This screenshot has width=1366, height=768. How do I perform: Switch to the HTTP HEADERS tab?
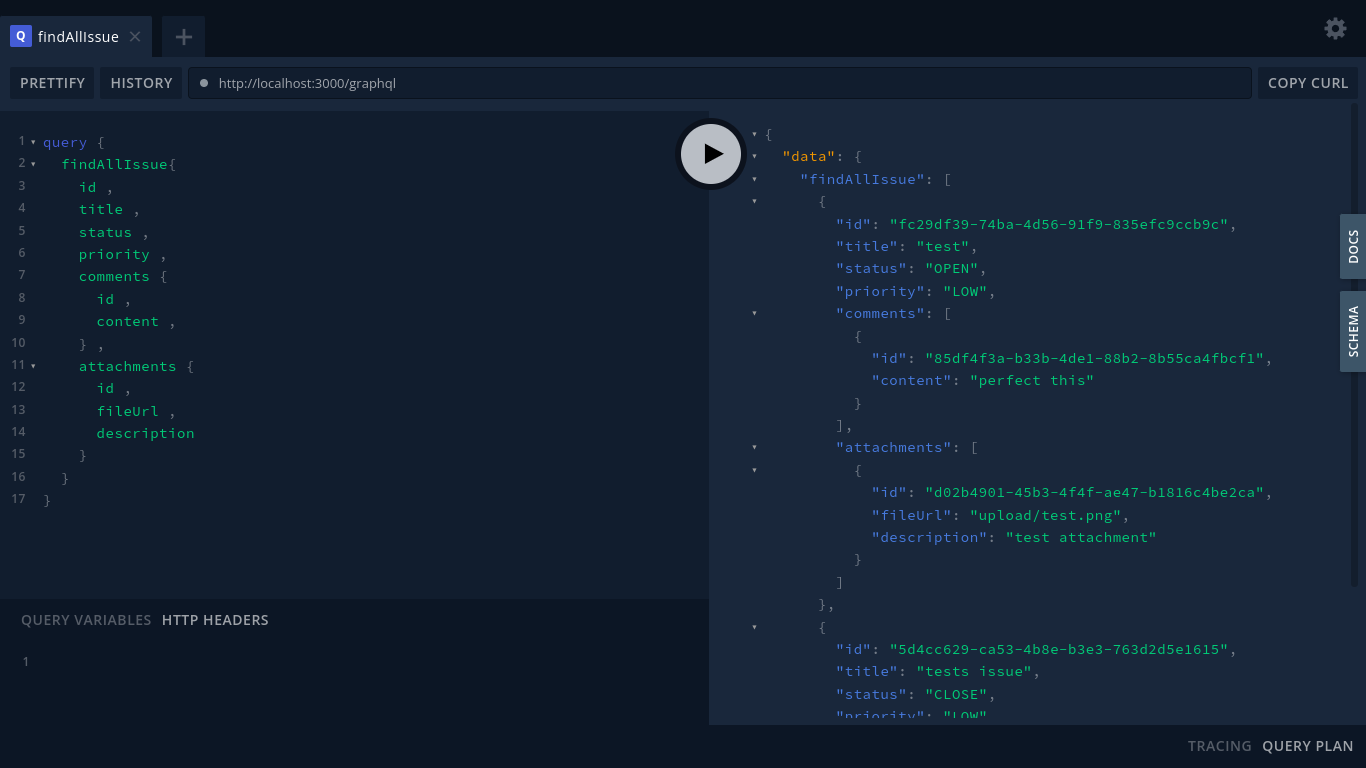[215, 619]
